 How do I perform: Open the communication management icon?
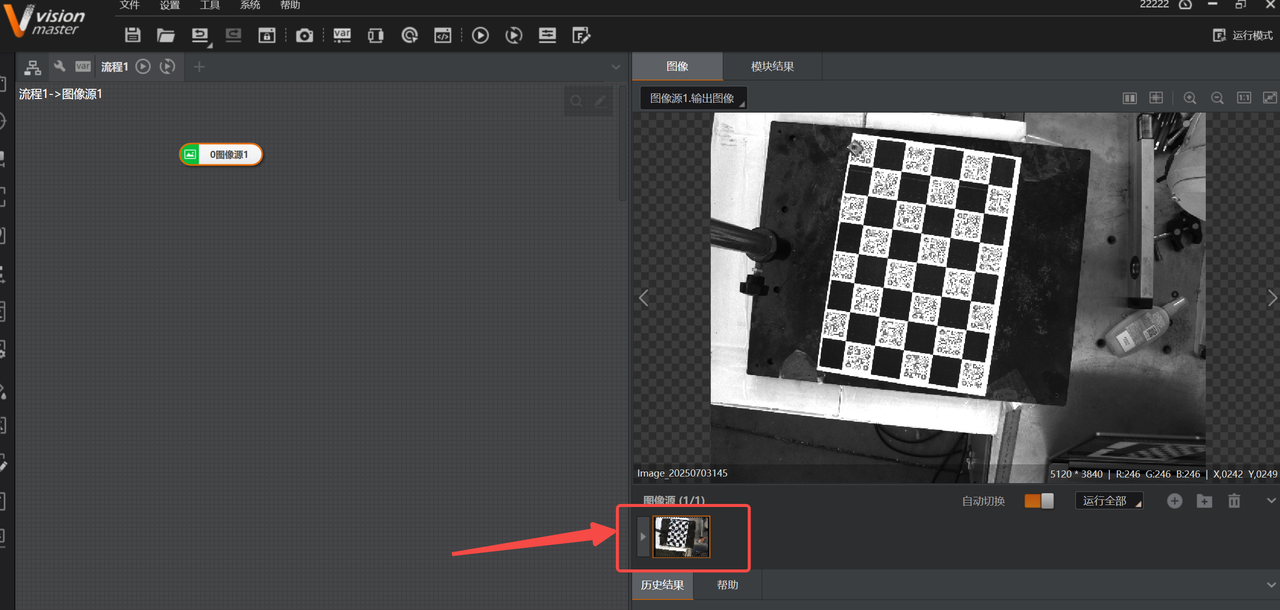point(375,35)
